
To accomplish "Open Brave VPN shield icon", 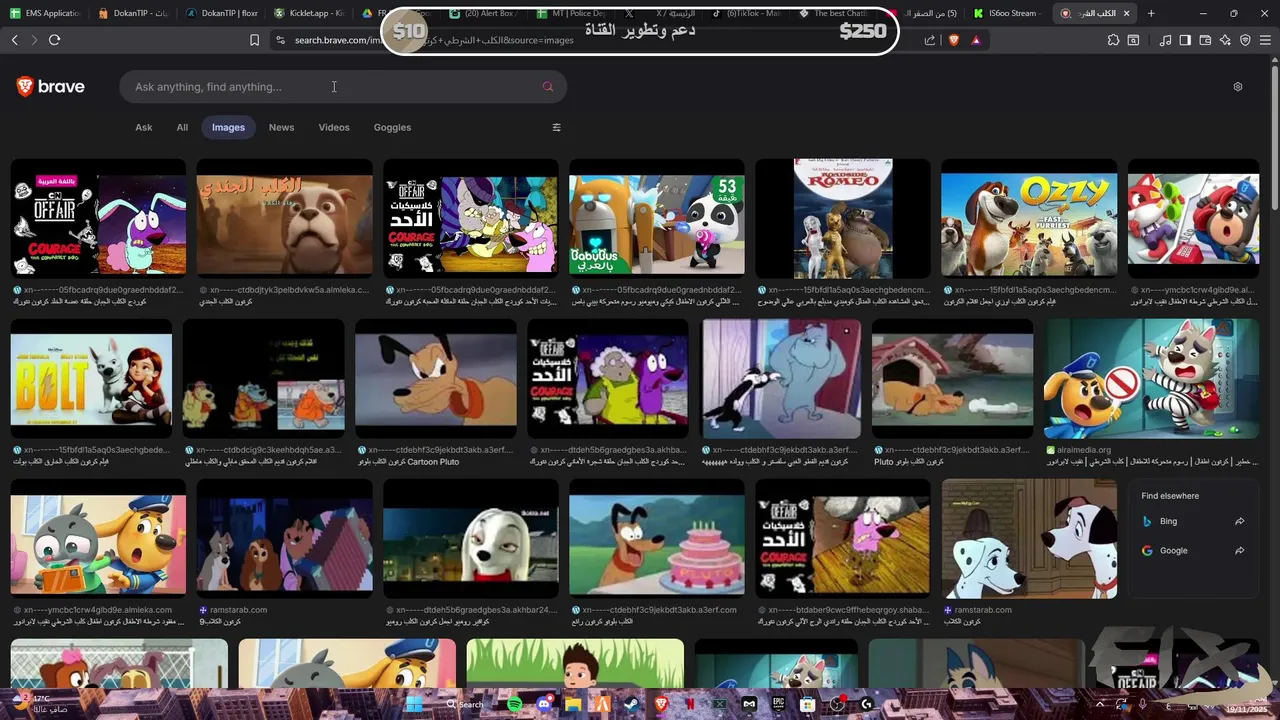I will click(x=1245, y=40).
